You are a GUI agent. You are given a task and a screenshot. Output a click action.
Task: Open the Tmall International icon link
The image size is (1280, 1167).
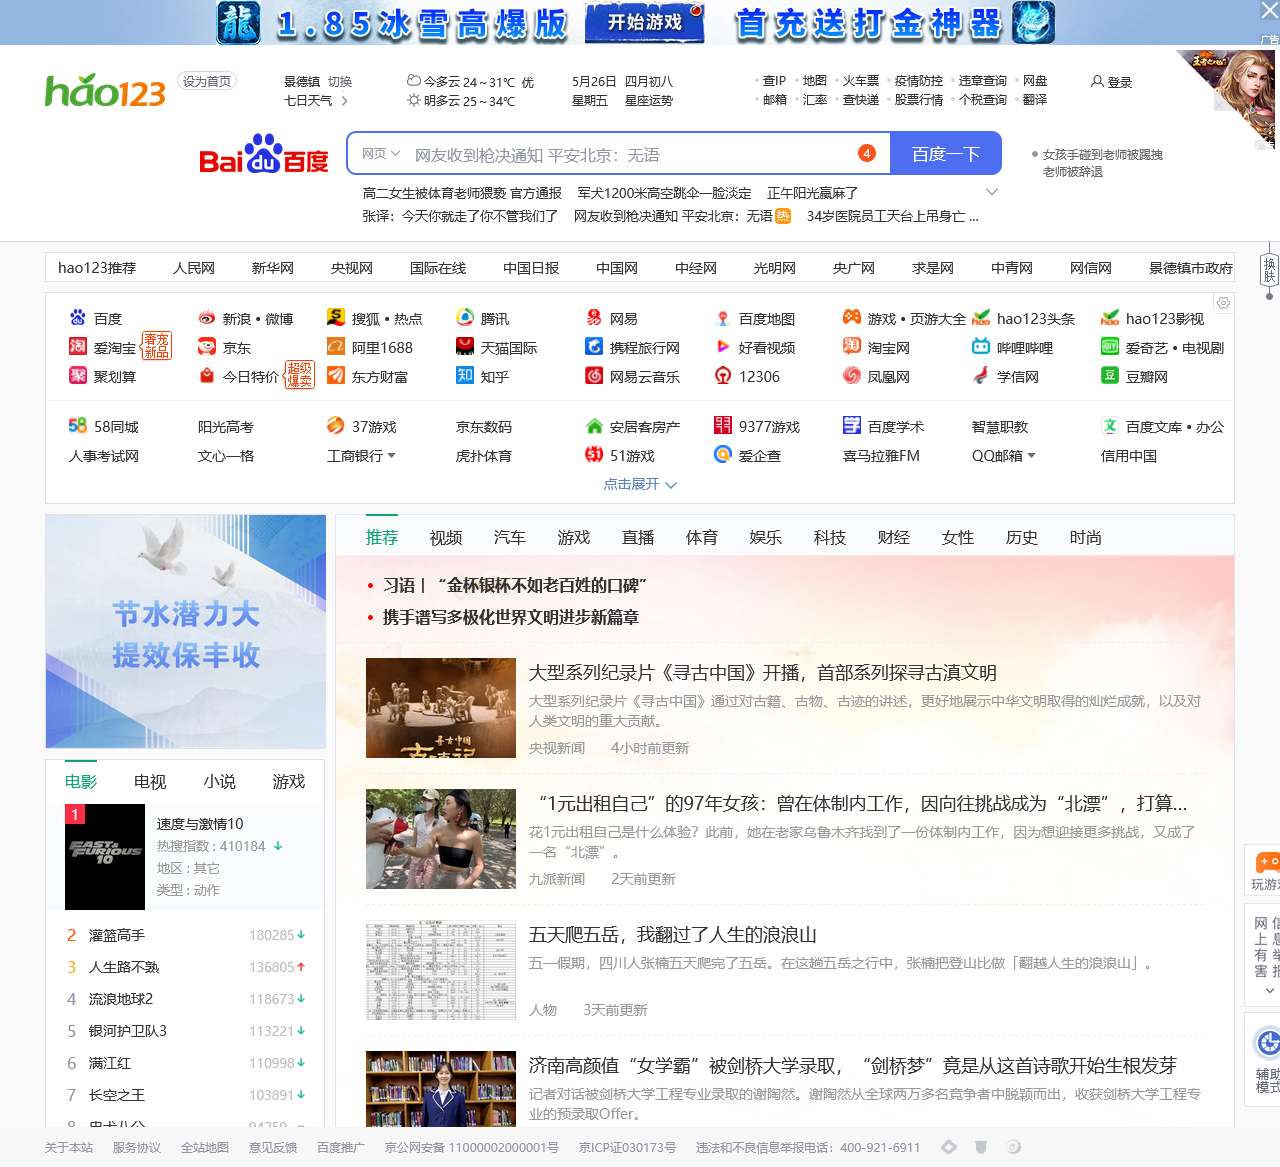(464, 347)
